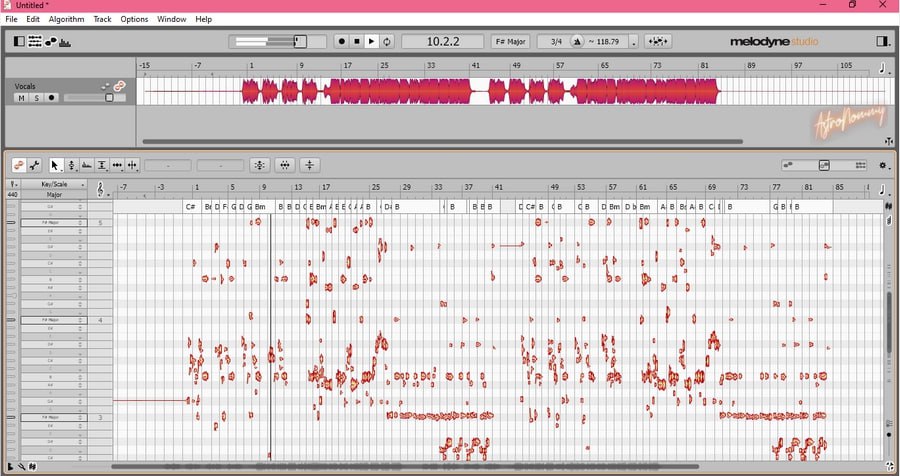Open the sound editor spectrum icon
900x476 pixels.
tap(65, 42)
